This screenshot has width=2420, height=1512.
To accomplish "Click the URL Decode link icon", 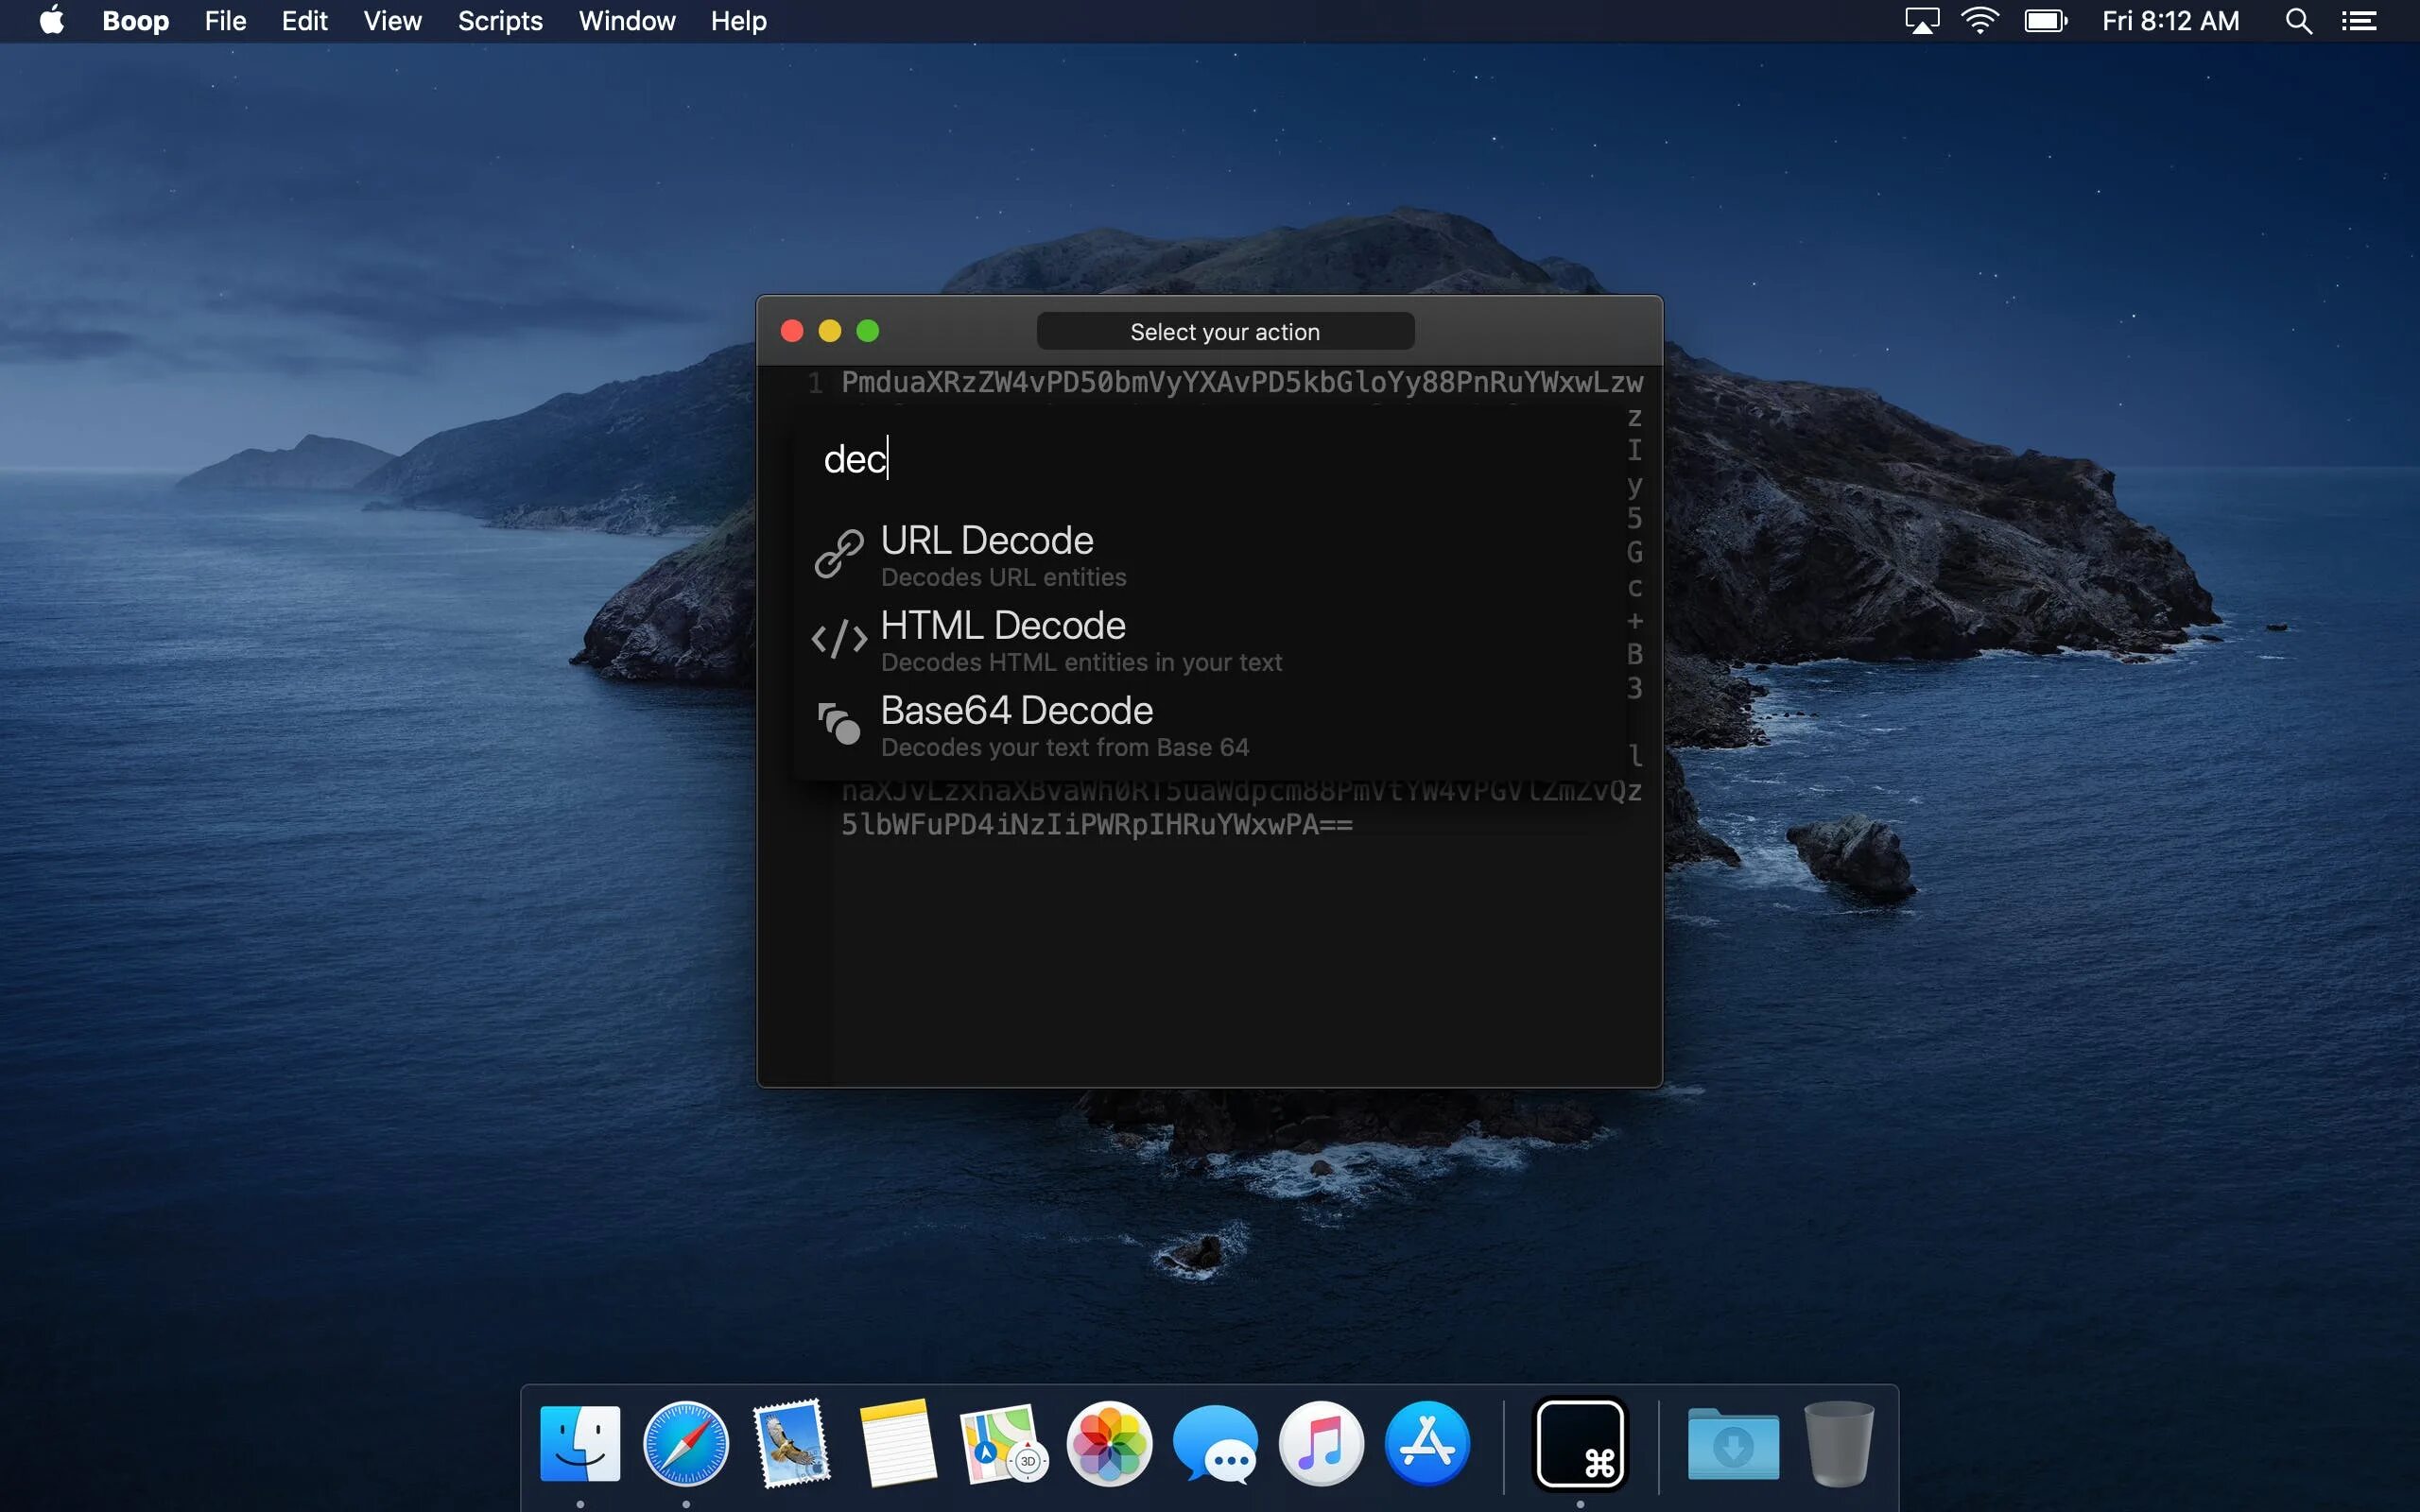I will pyautogui.click(x=838, y=554).
